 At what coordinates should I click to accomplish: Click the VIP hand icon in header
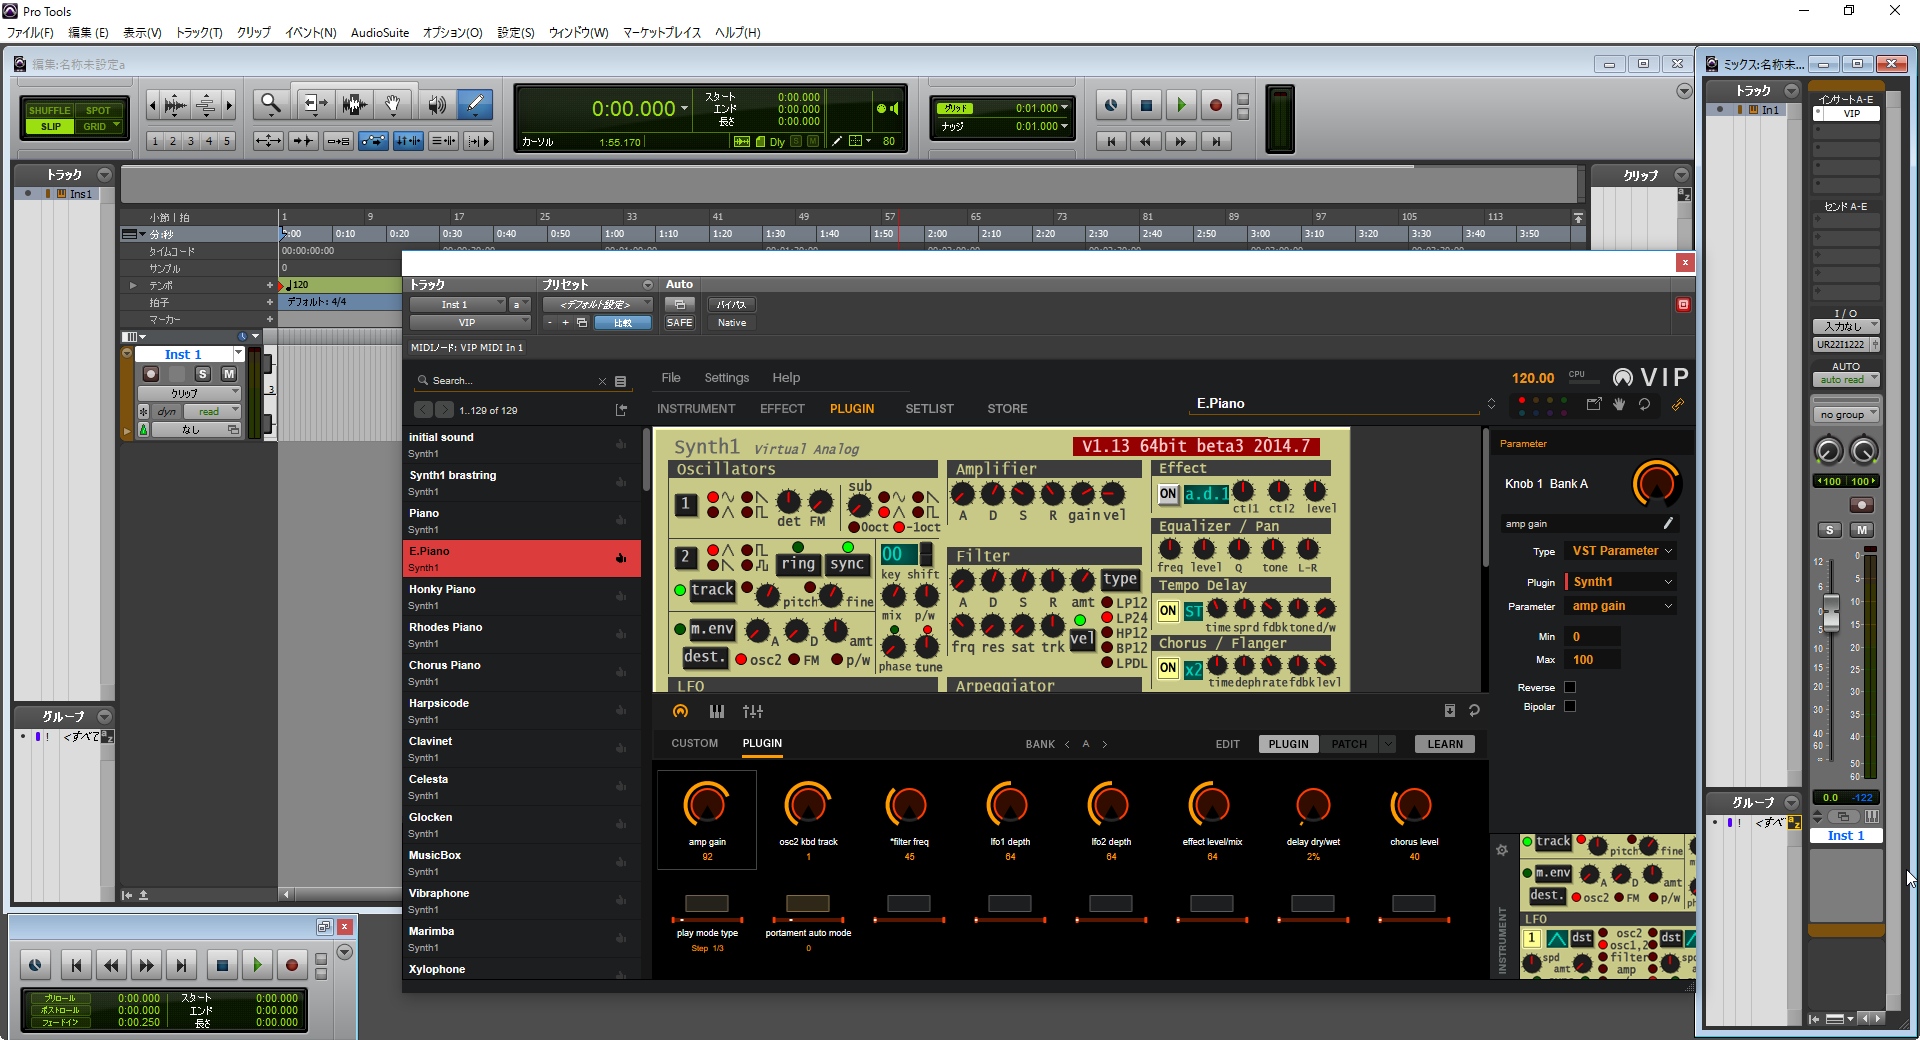pos(1619,404)
